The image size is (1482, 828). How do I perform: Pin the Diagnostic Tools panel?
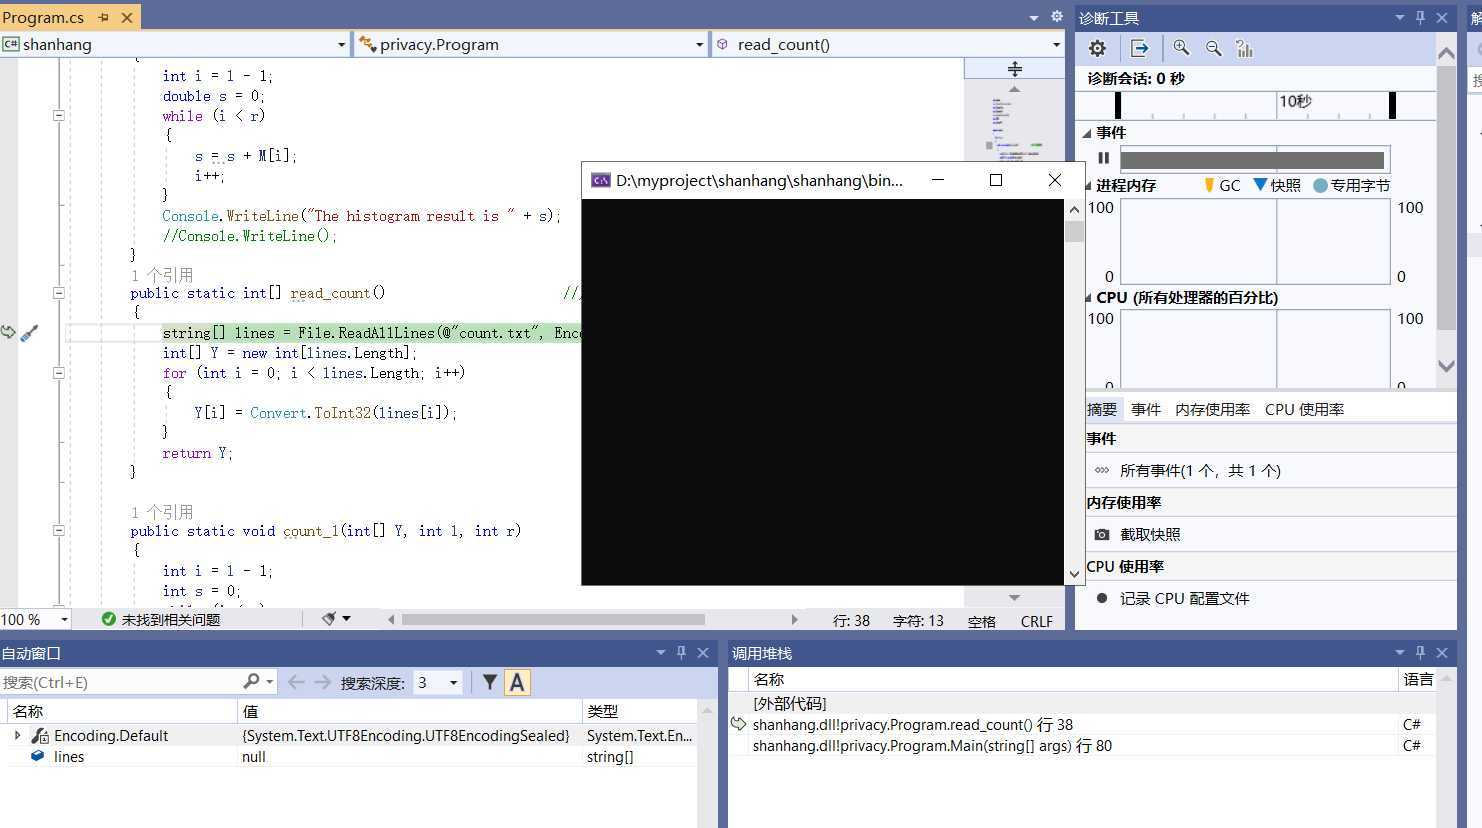pos(1420,17)
